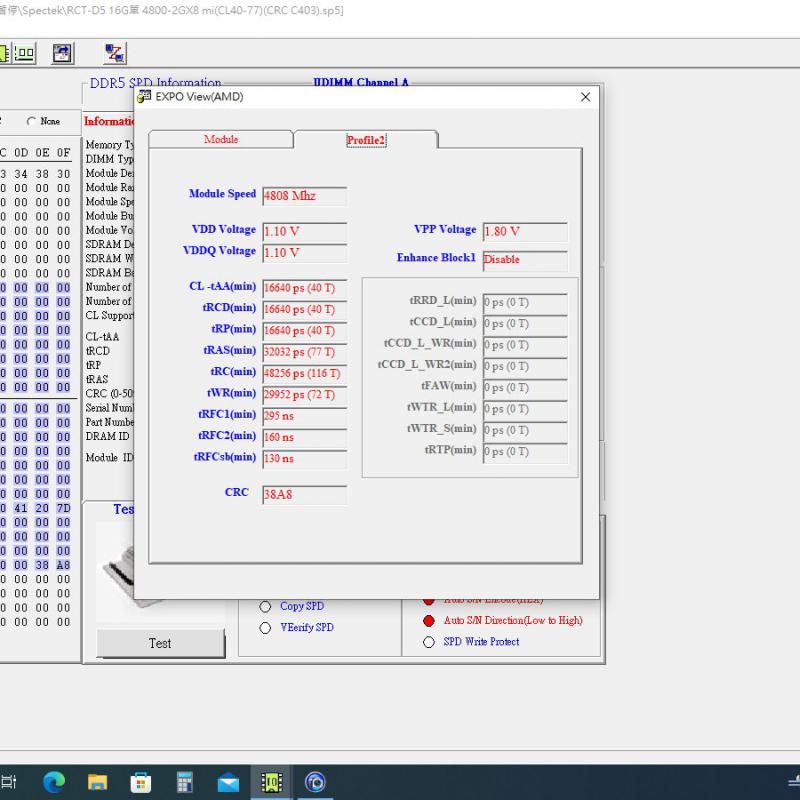This screenshot has height=800, width=800.
Task: Click the blue squares red Z toolbar icon
Action: [114, 53]
